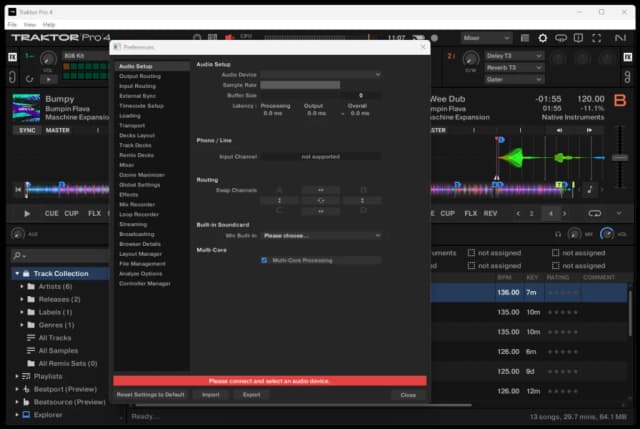
Task: Select Output Routing preferences page
Action: point(140,76)
